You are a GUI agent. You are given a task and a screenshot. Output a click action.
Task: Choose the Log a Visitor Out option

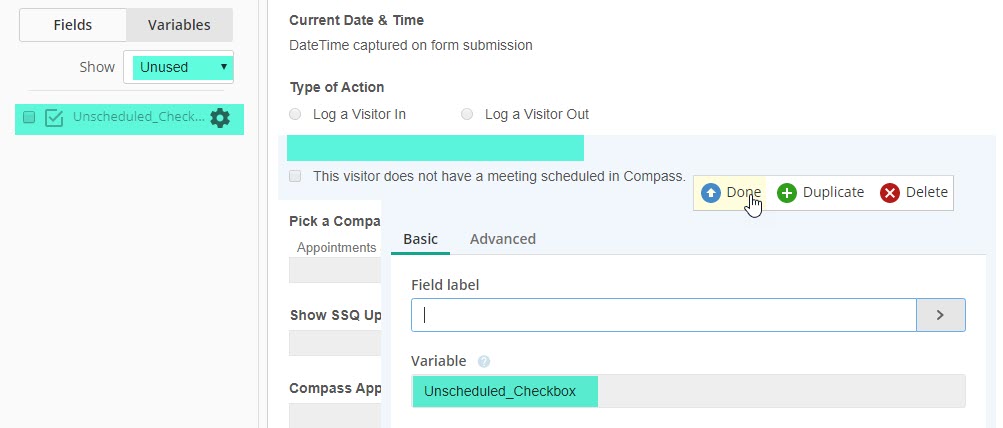467,114
